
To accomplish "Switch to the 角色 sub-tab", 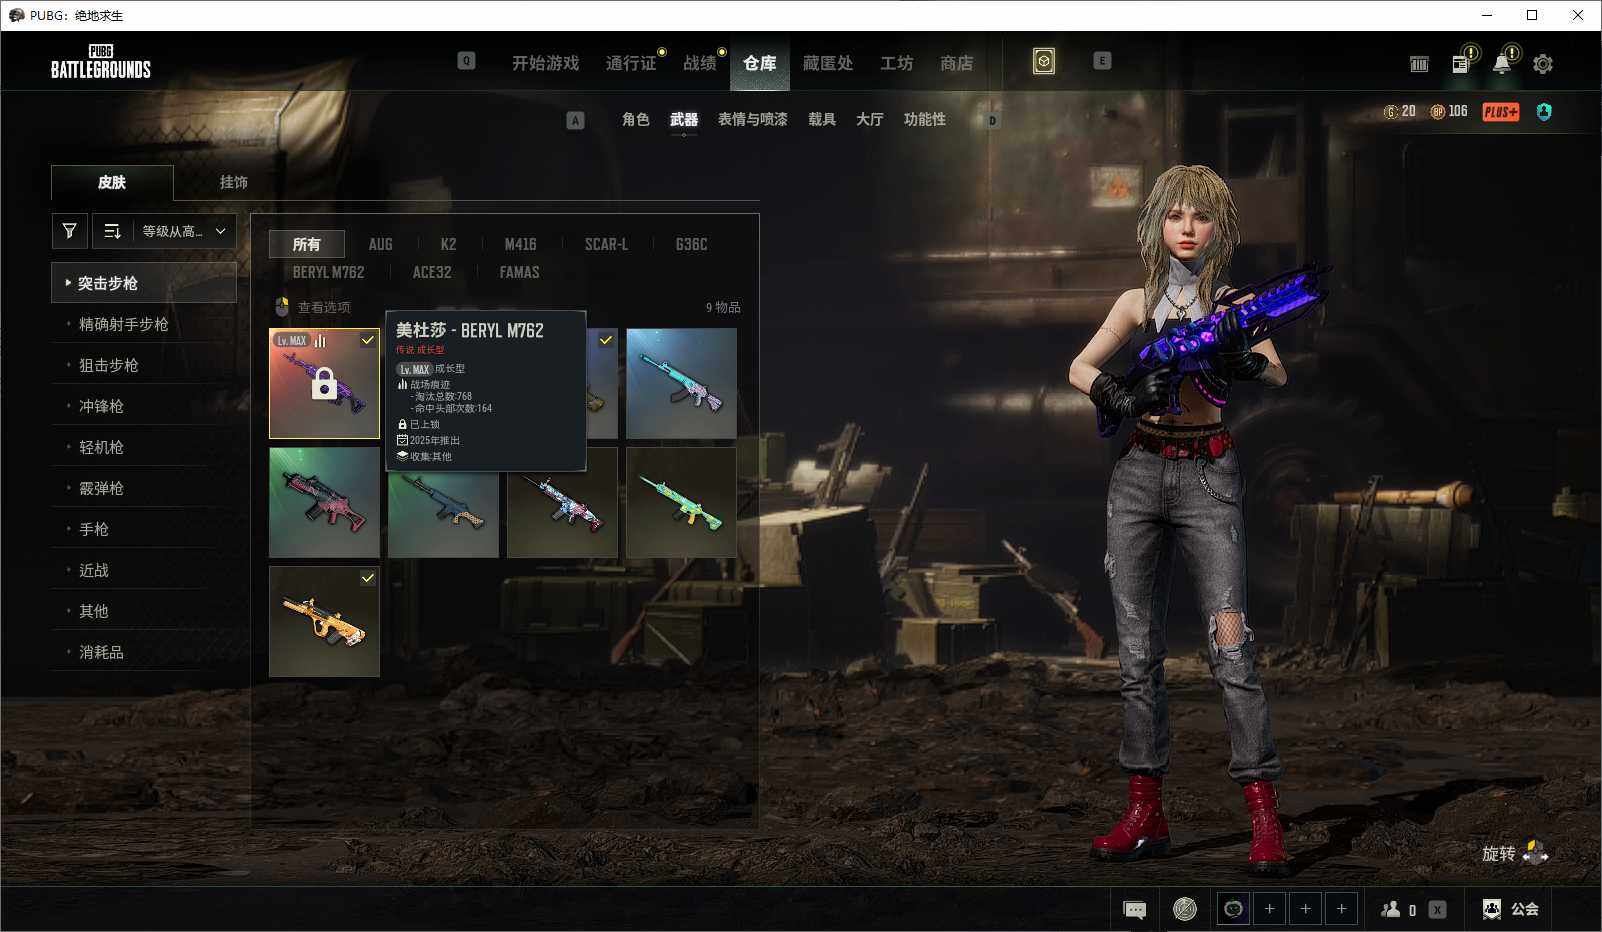I will coord(636,119).
